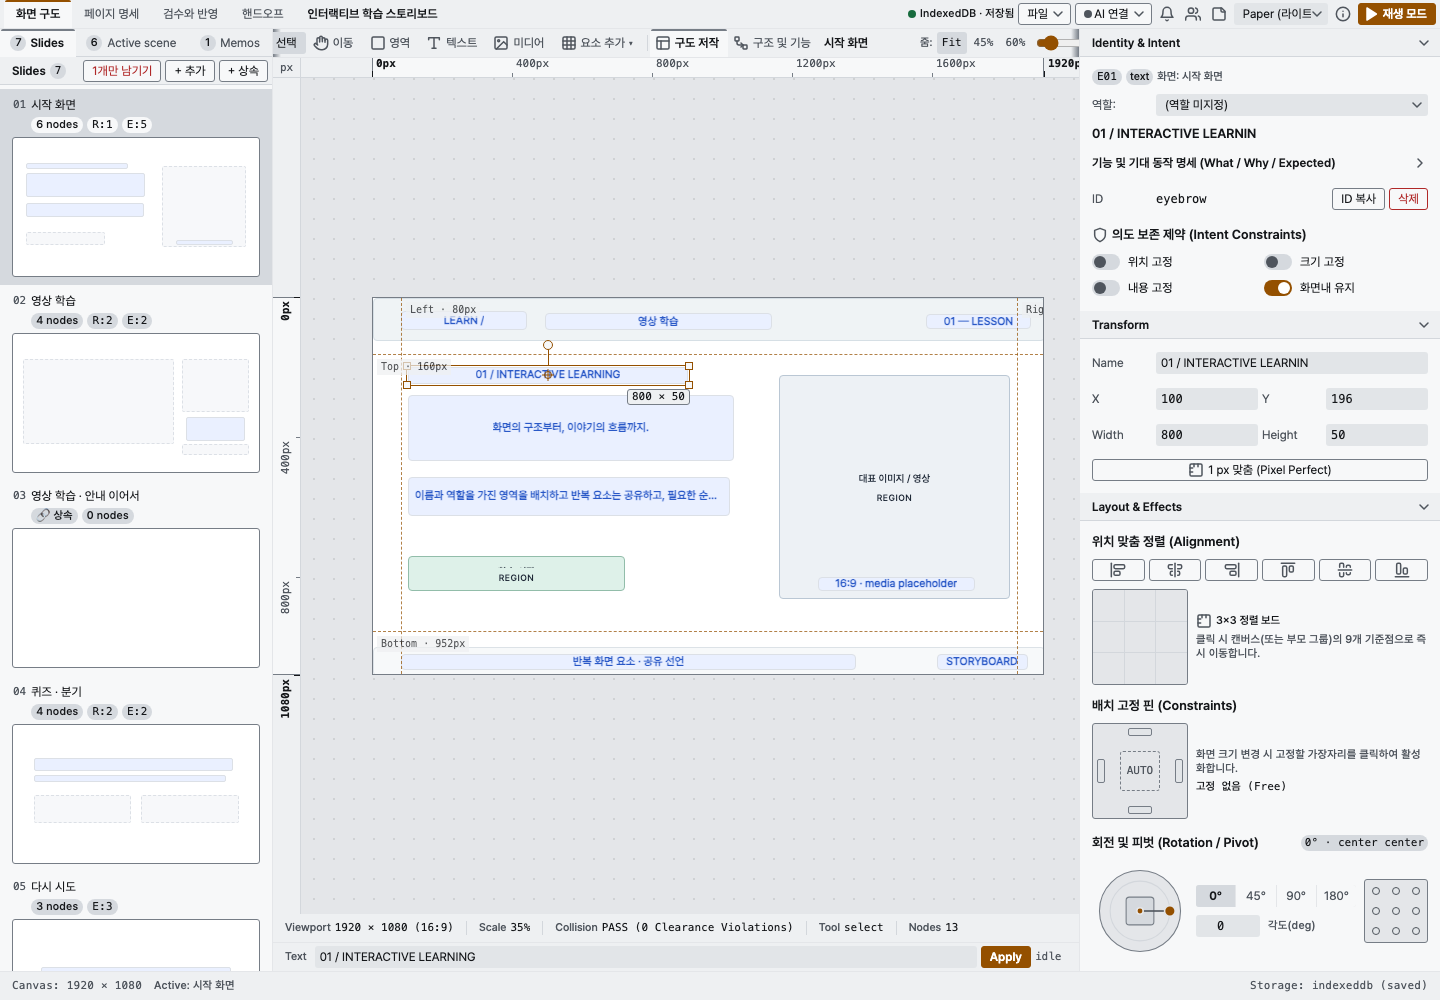The width and height of the screenshot is (1440, 1000).
Task: Select the 이동 hand tool
Action: 333,43
